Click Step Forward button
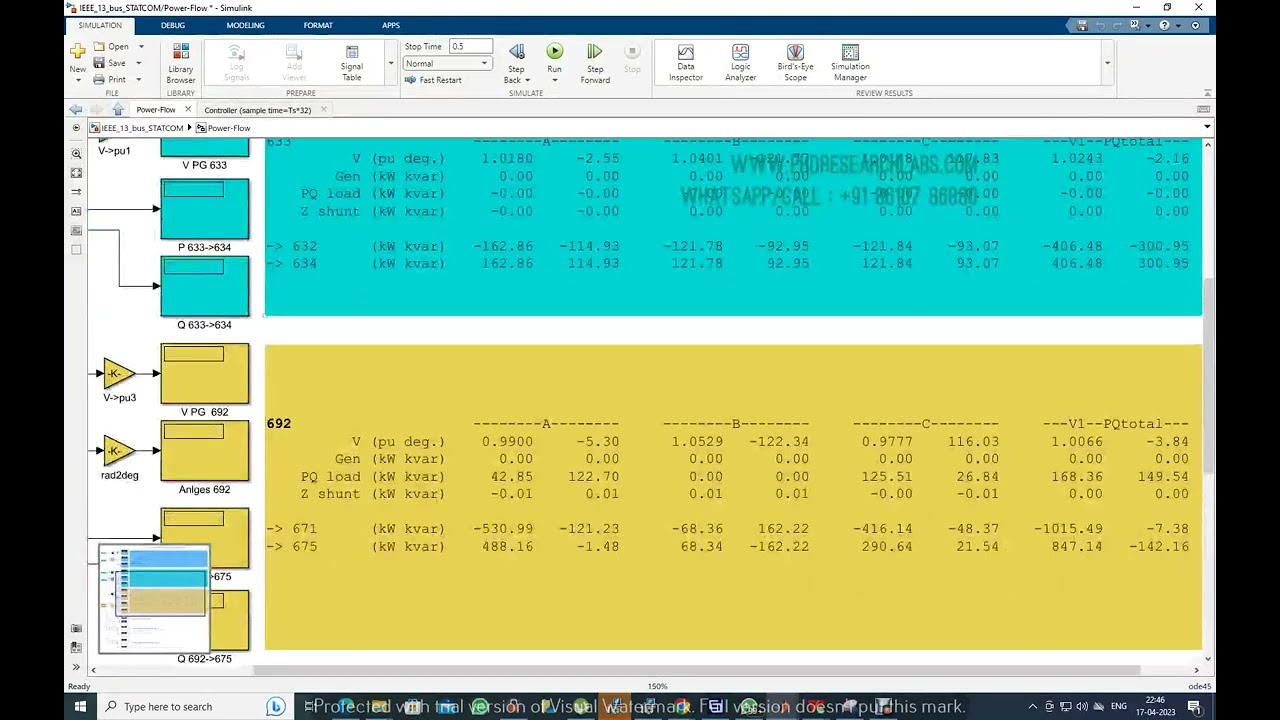The image size is (1280, 720). (595, 63)
